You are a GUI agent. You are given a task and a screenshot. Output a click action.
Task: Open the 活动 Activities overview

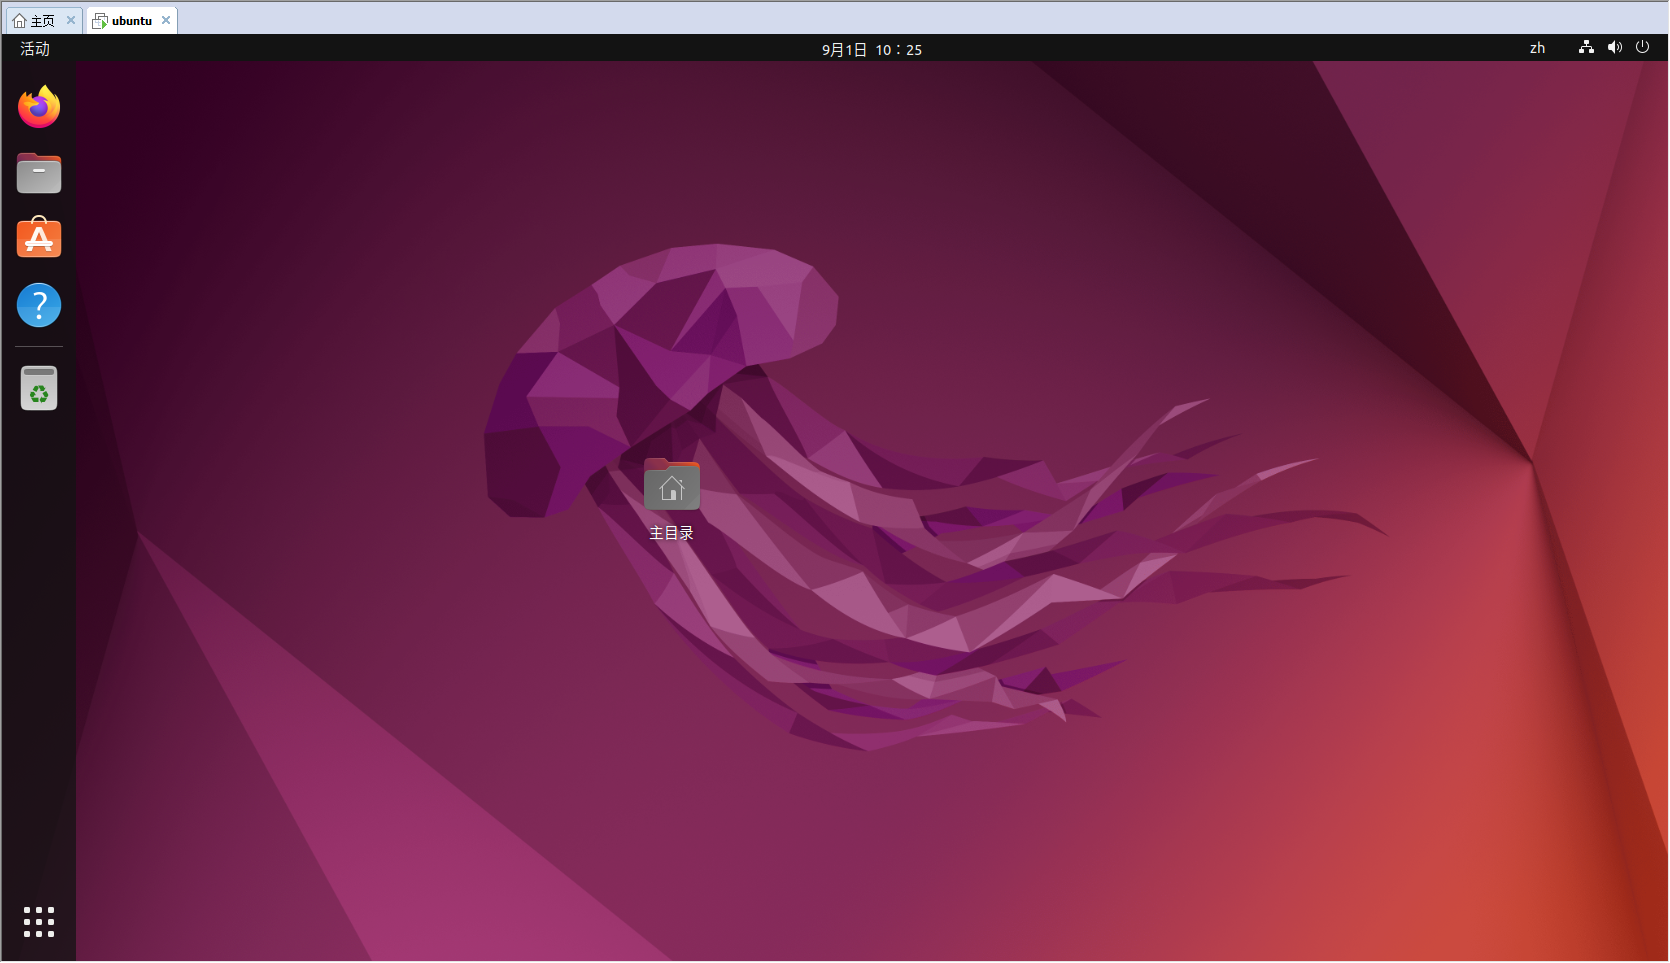coord(35,48)
